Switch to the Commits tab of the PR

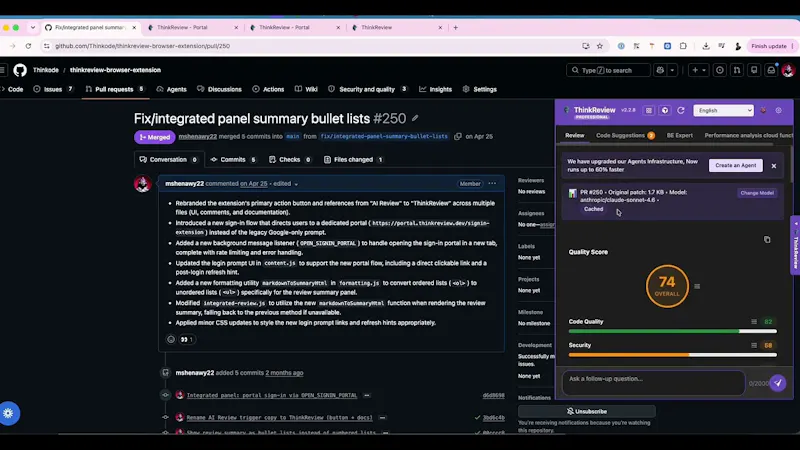233,160
